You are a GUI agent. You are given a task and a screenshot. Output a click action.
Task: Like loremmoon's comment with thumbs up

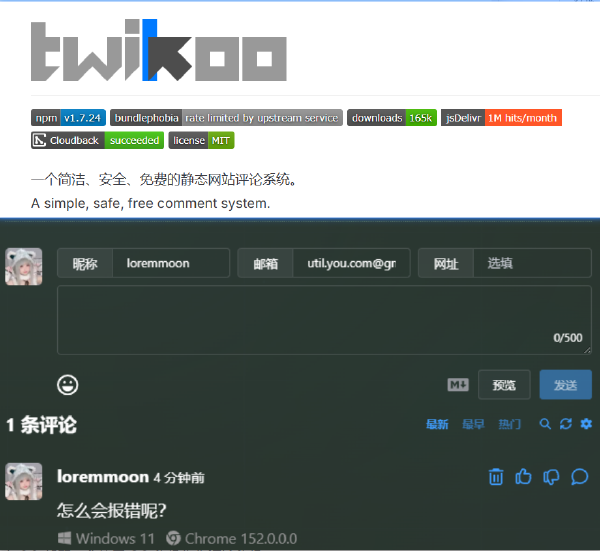[x=523, y=477]
